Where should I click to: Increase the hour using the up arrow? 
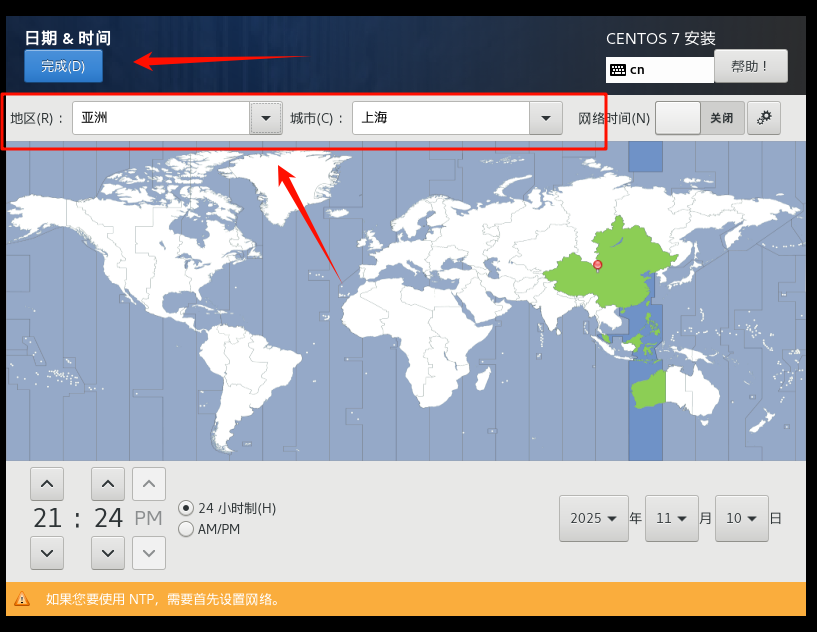pos(47,483)
